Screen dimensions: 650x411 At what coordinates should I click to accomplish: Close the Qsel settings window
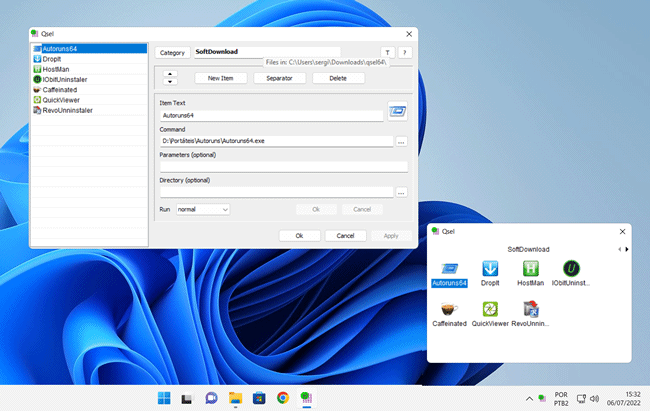click(409, 34)
